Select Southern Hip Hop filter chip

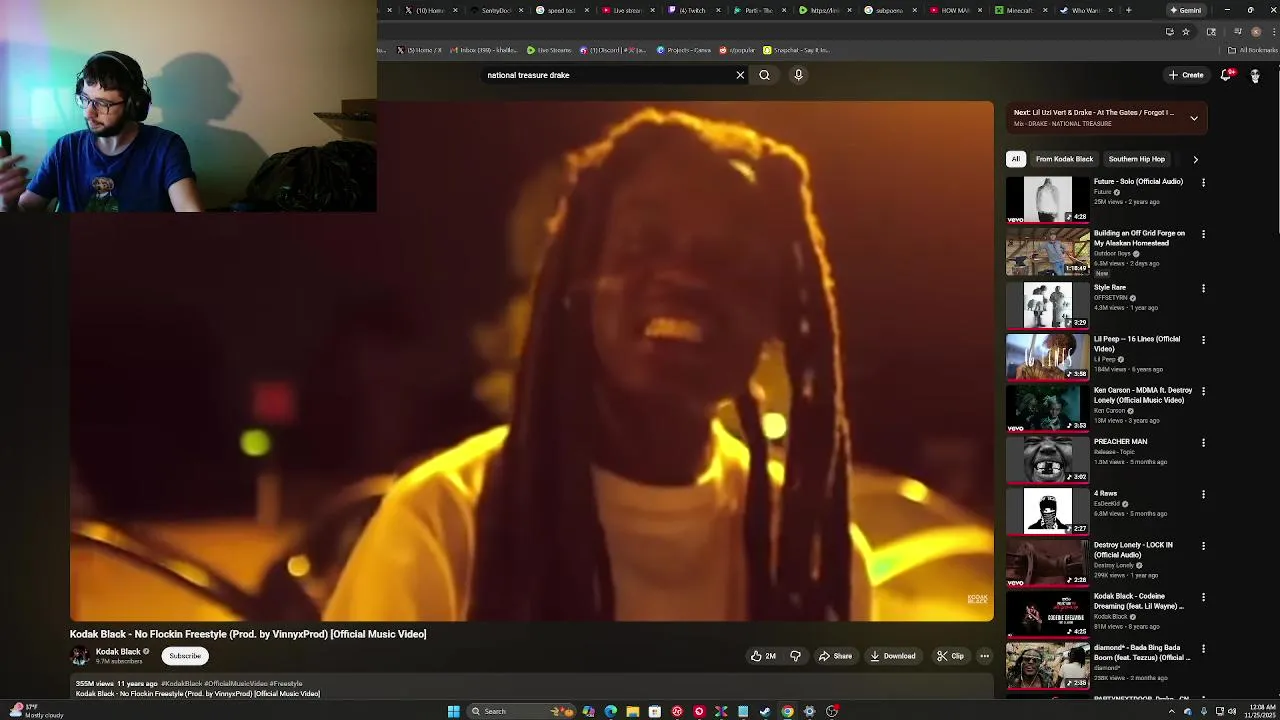coord(1136,159)
